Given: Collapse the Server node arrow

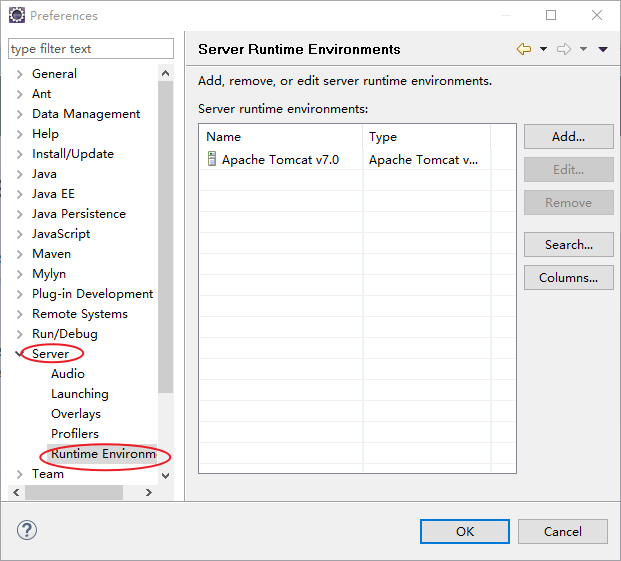Looking at the screenshot, I should 19,354.
